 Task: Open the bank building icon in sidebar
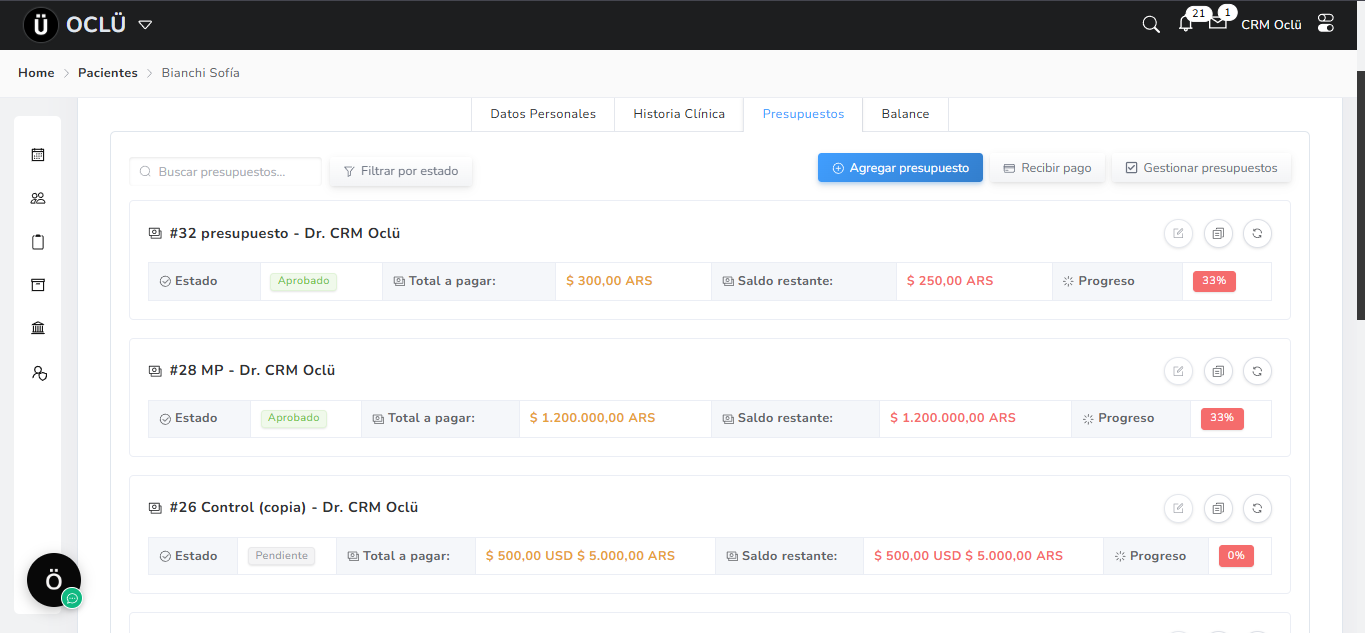pos(38,328)
